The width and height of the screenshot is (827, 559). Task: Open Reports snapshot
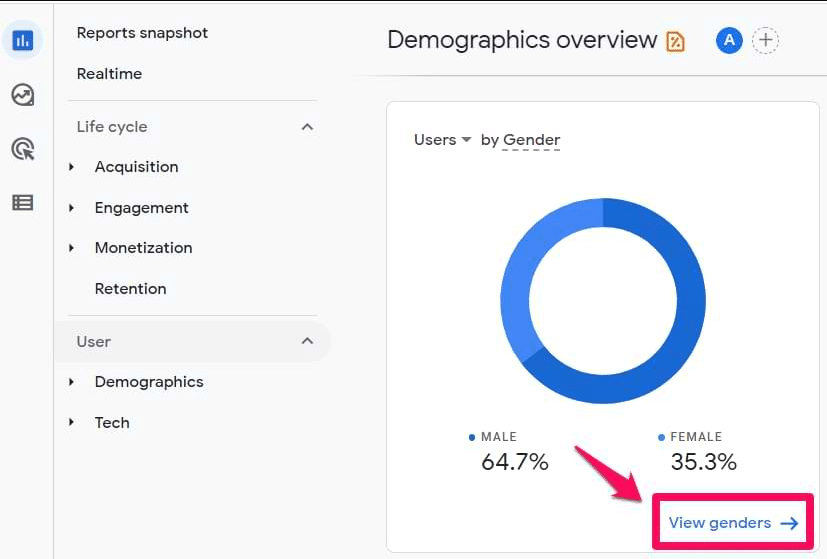[142, 33]
